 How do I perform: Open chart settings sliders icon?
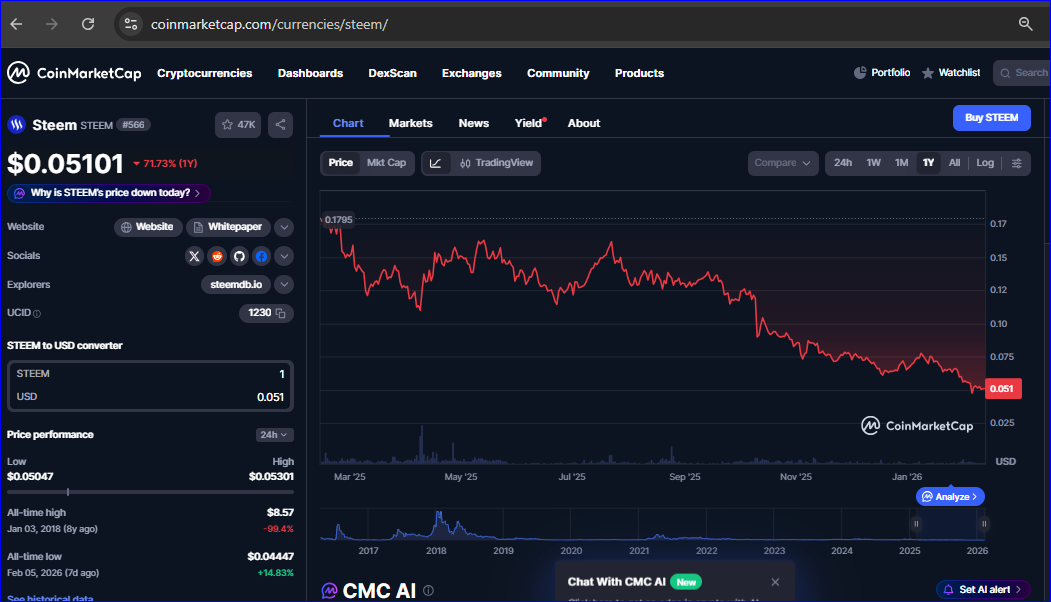pyautogui.click(x=1017, y=163)
